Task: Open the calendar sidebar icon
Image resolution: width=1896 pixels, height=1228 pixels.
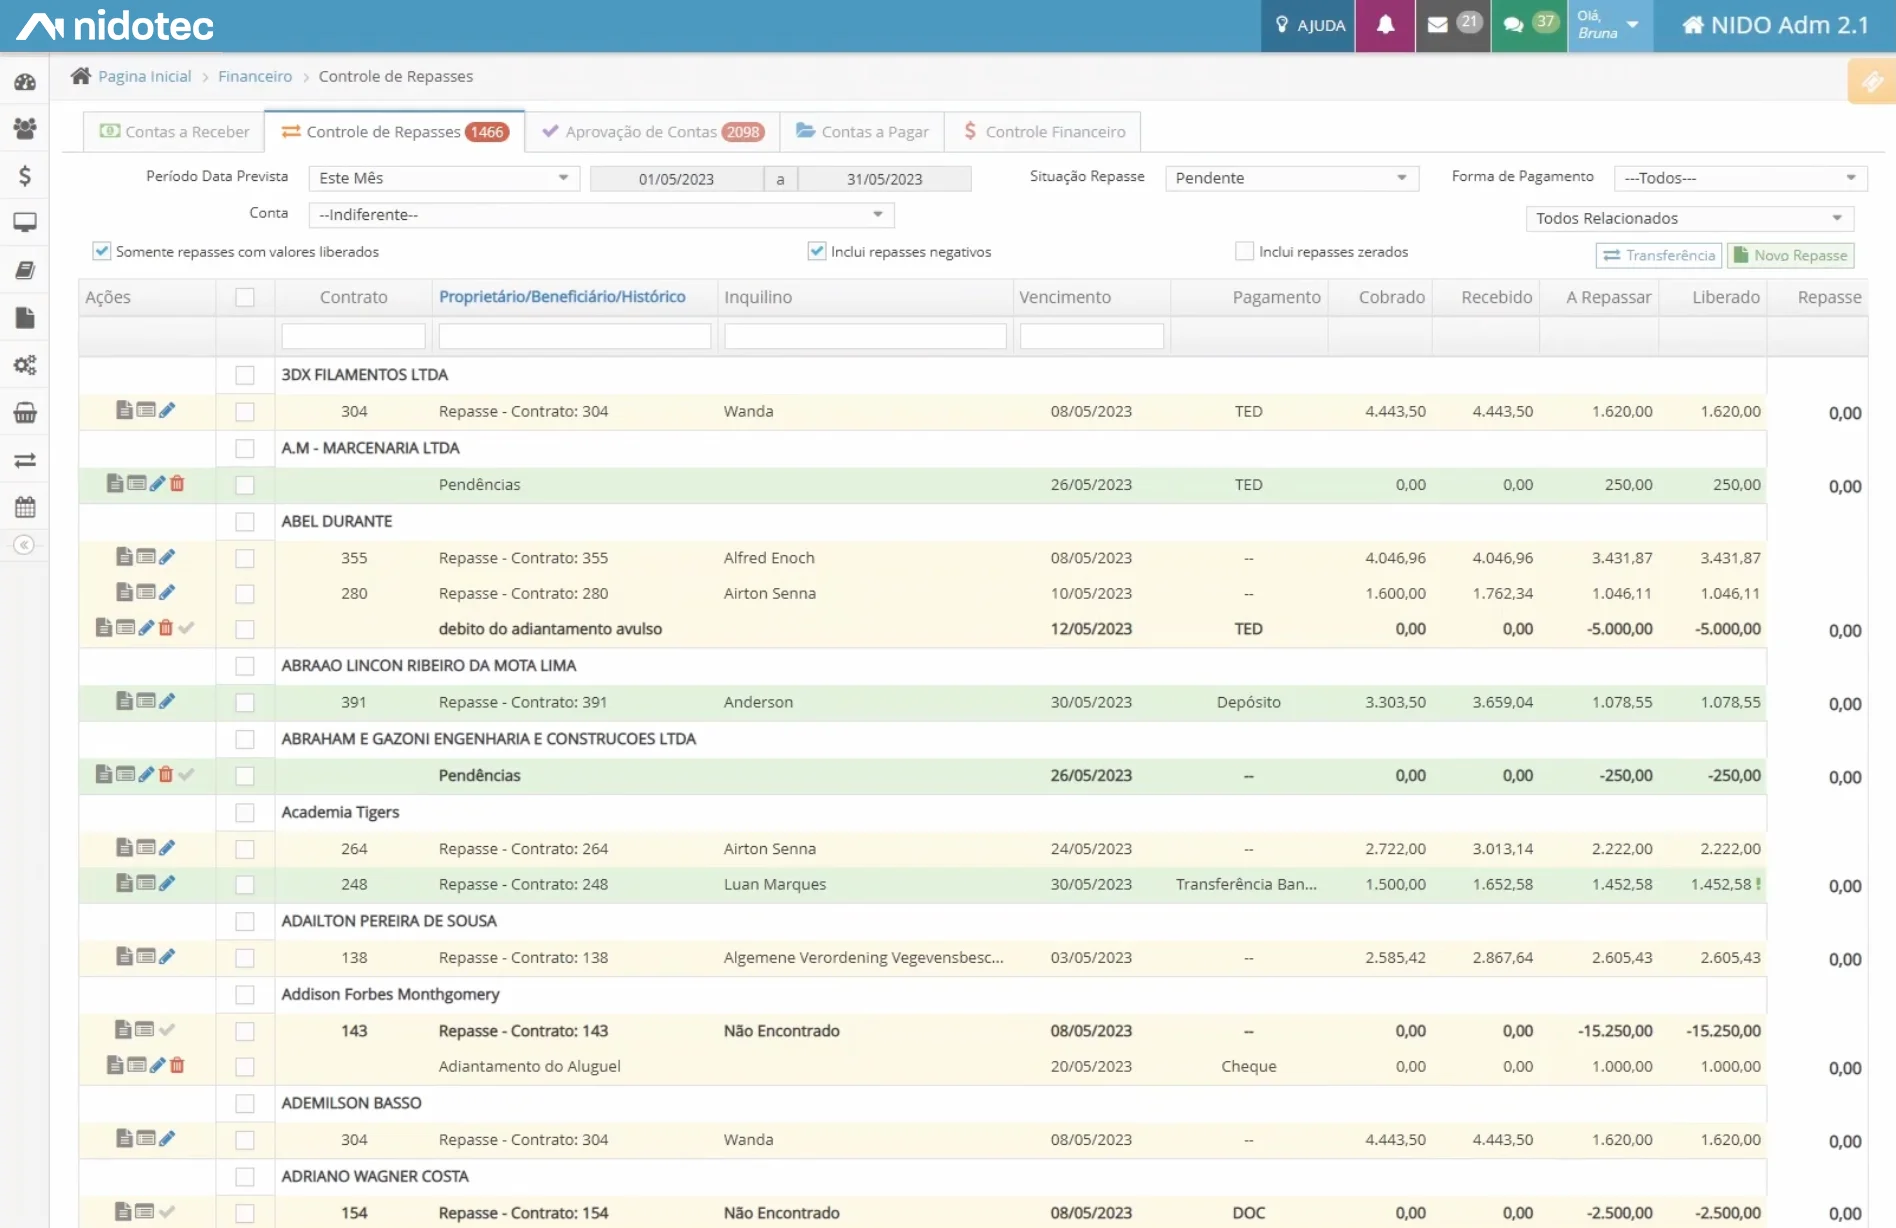Action: click(x=25, y=507)
